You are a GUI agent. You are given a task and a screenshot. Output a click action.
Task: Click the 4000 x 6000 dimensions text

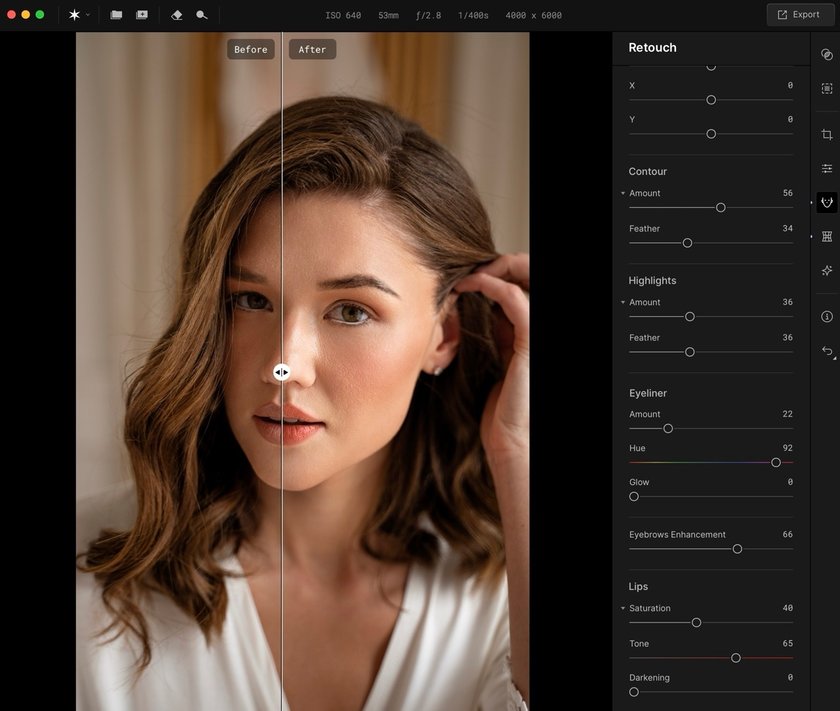coord(534,16)
